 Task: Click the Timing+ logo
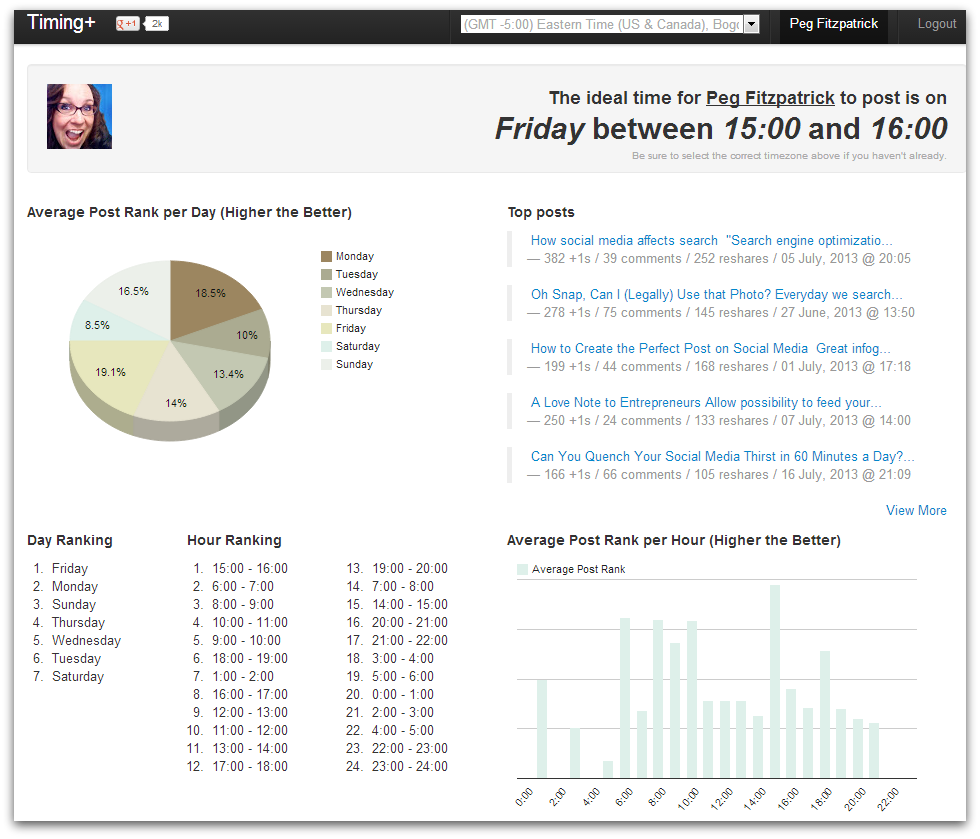point(61,23)
